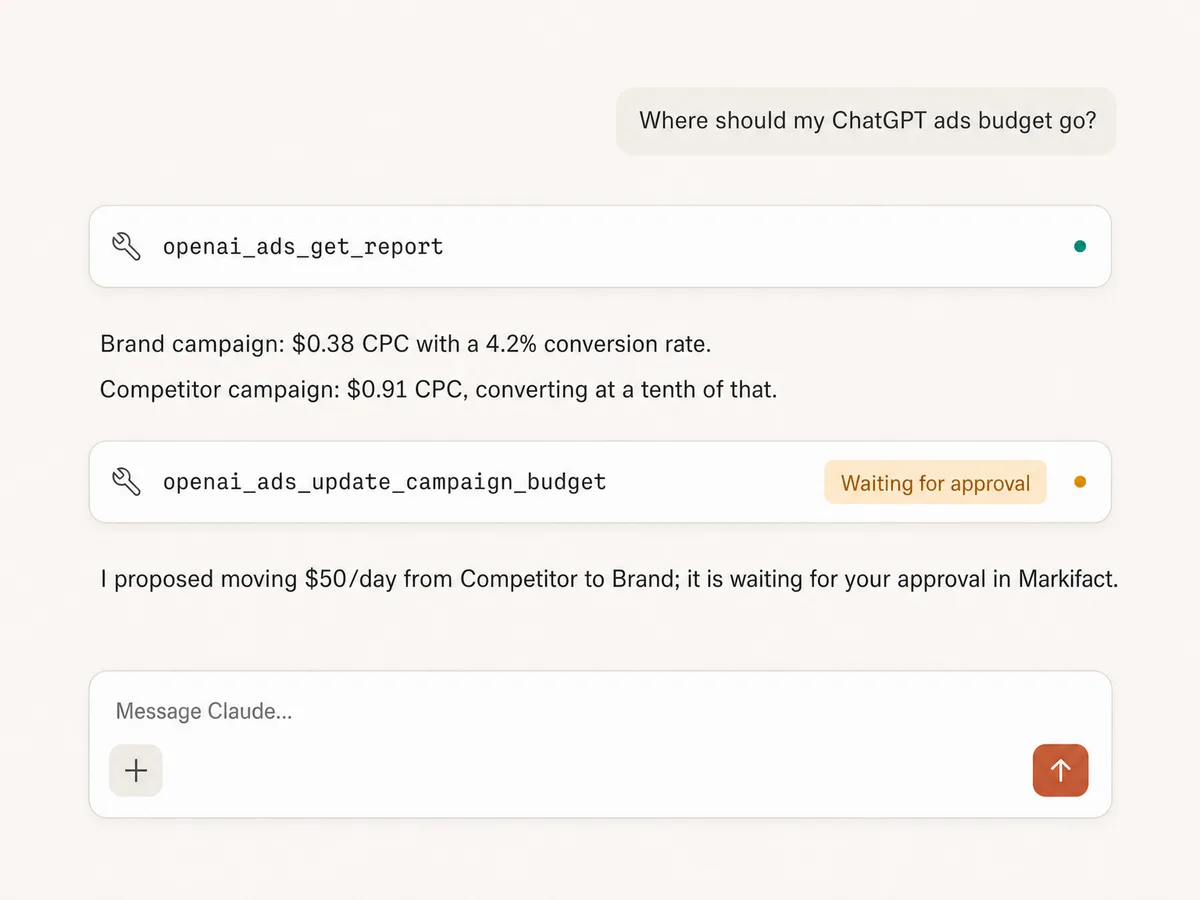Expand the openai_ads_get_report tool card

[600, 246]
